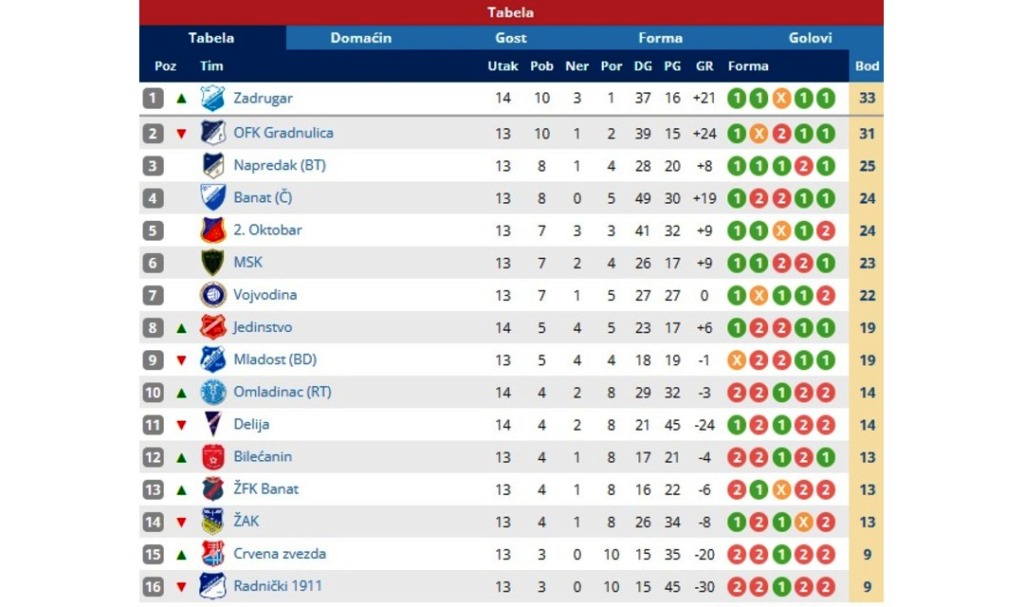The width and height of the screenshot is (1024, 607).
Task: Click the MSK team badge icon
Action: 213,263
